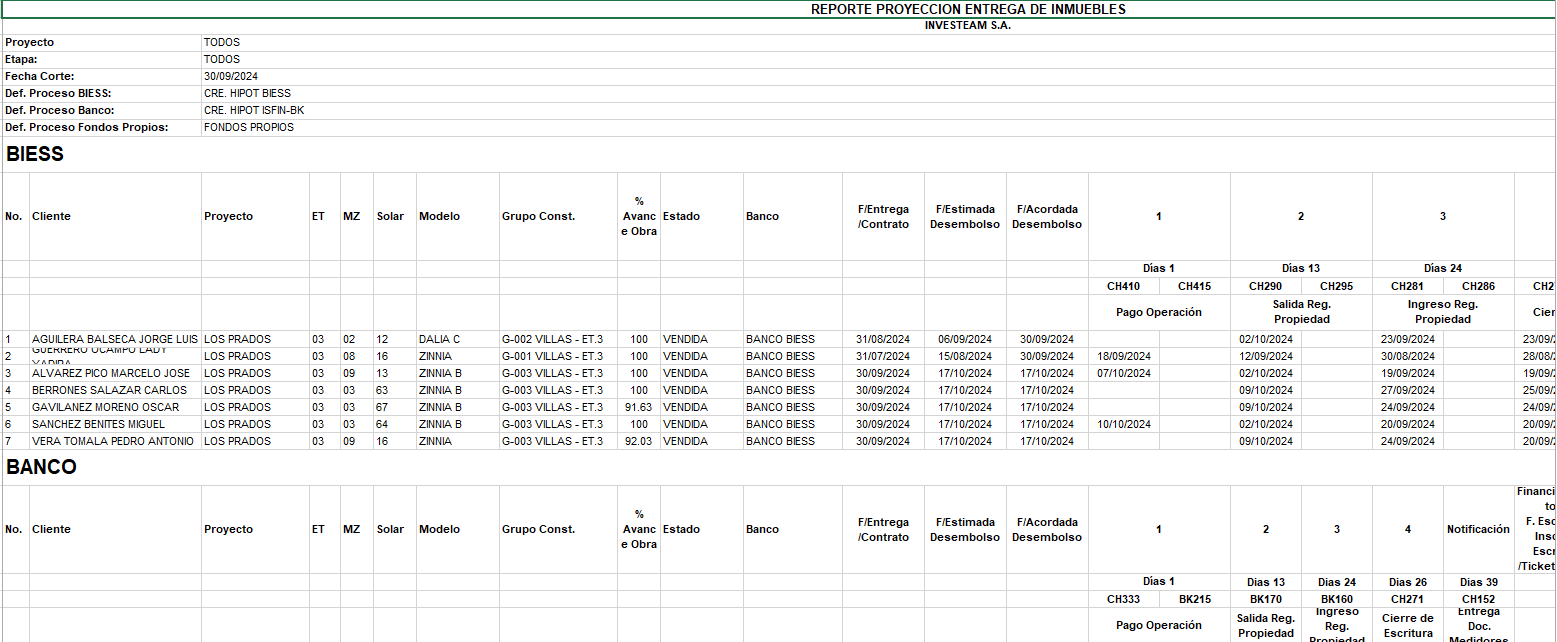Click the G-002 VILLAS - ET.3 cell
The image size is (1557, 642).
552,340
